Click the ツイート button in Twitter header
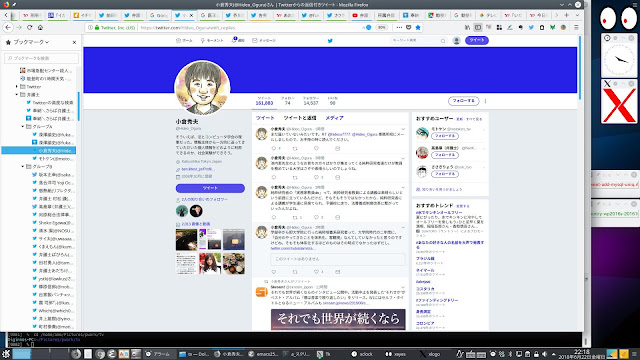 coord(477,40)
